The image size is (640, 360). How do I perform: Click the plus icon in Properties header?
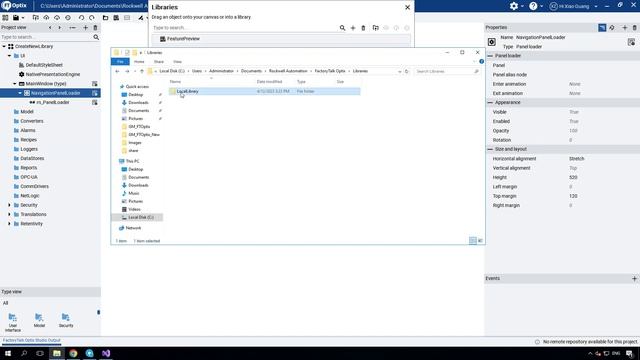[624, 27]
